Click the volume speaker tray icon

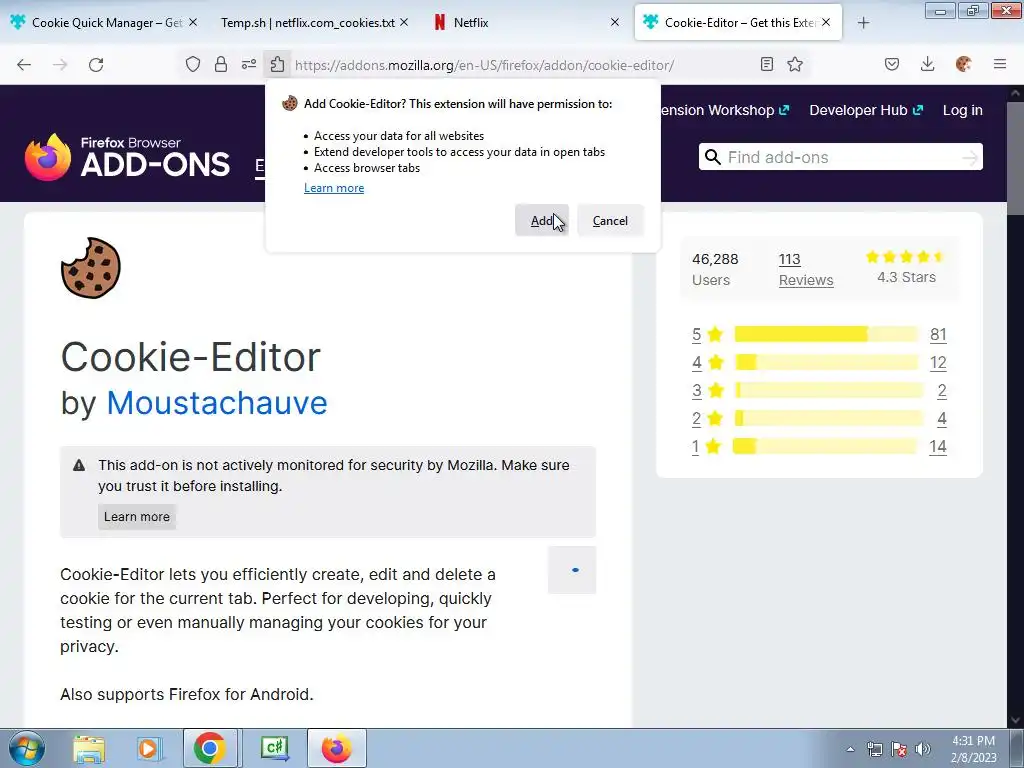click(923, 749)
